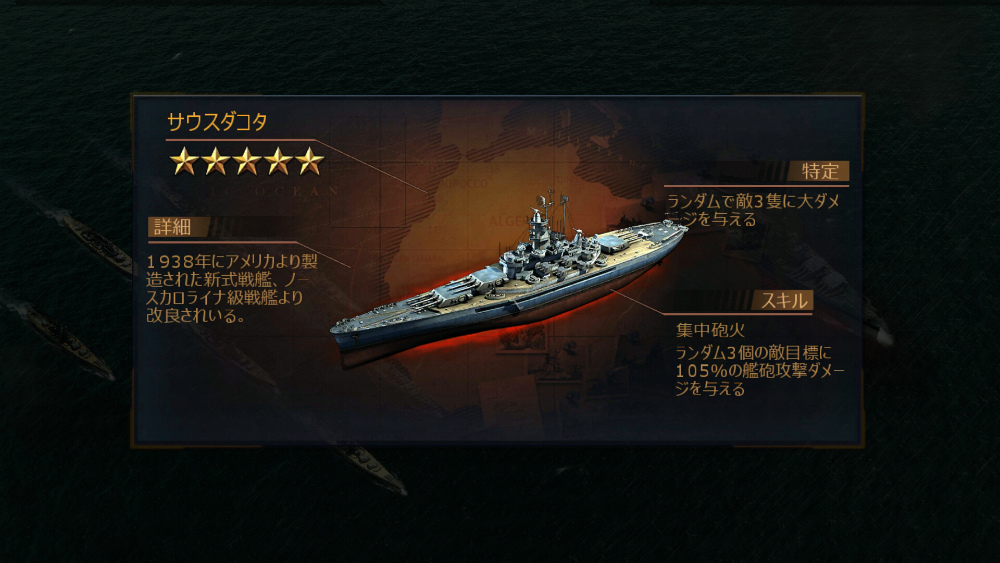1000x563 pixels.
Task: Select the スキル skill label
Action: click(784, 301)
